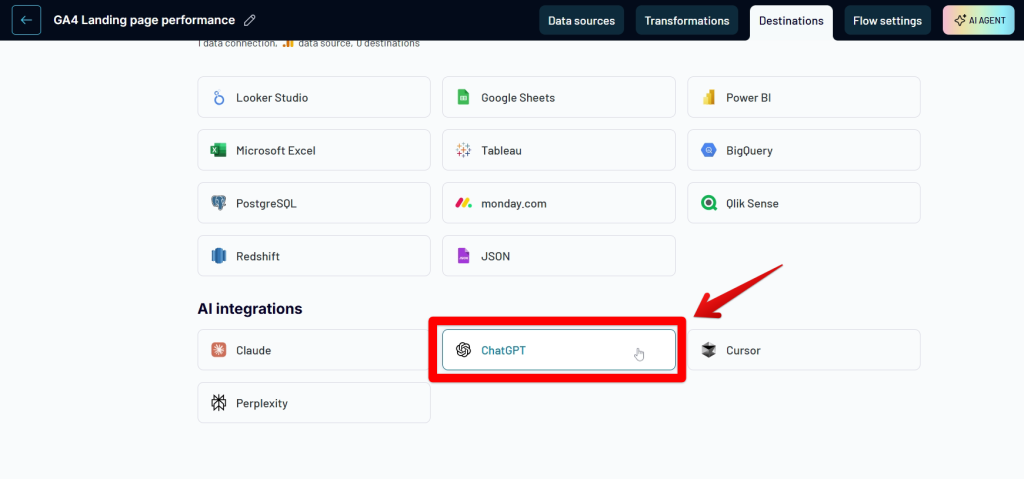Click the BigQuery logo icon
Viewport: 1024px width, 479px height.
(709, 150)
